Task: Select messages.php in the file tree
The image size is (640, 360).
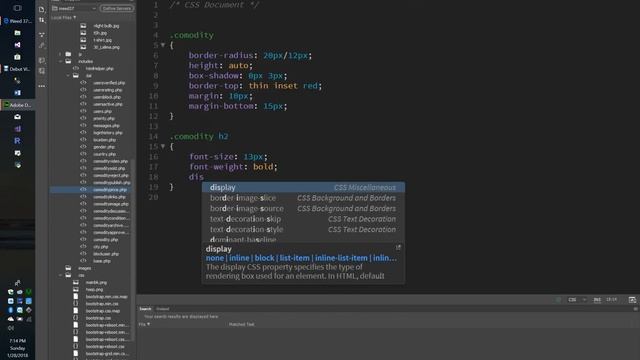Action: (106, 126)
